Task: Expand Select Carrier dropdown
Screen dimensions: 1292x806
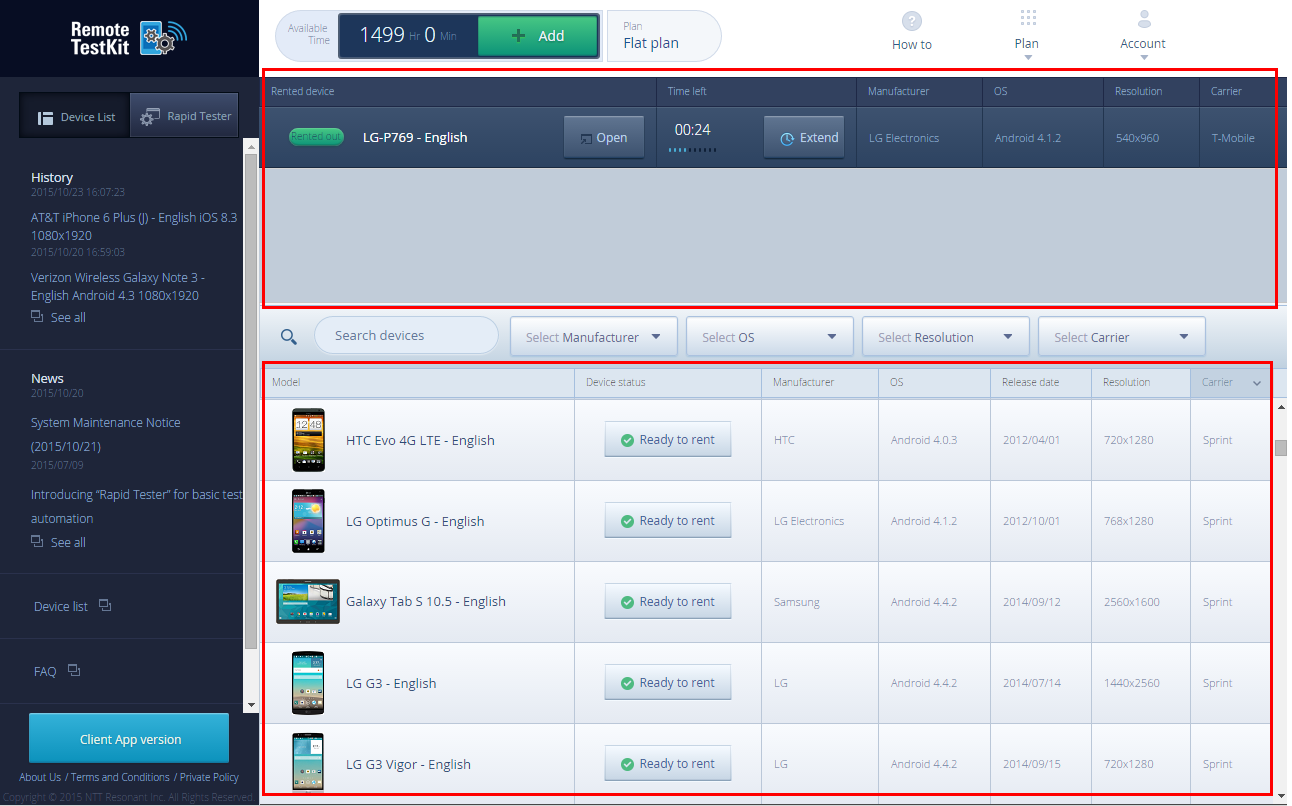Action: 1122,337
